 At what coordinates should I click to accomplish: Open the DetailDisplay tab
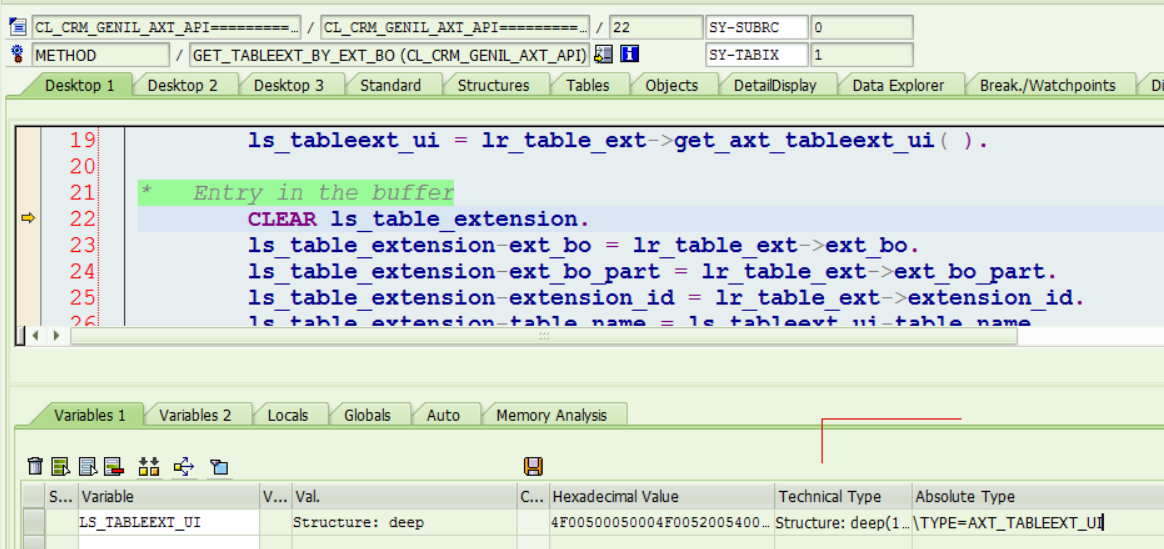[775, 85]
